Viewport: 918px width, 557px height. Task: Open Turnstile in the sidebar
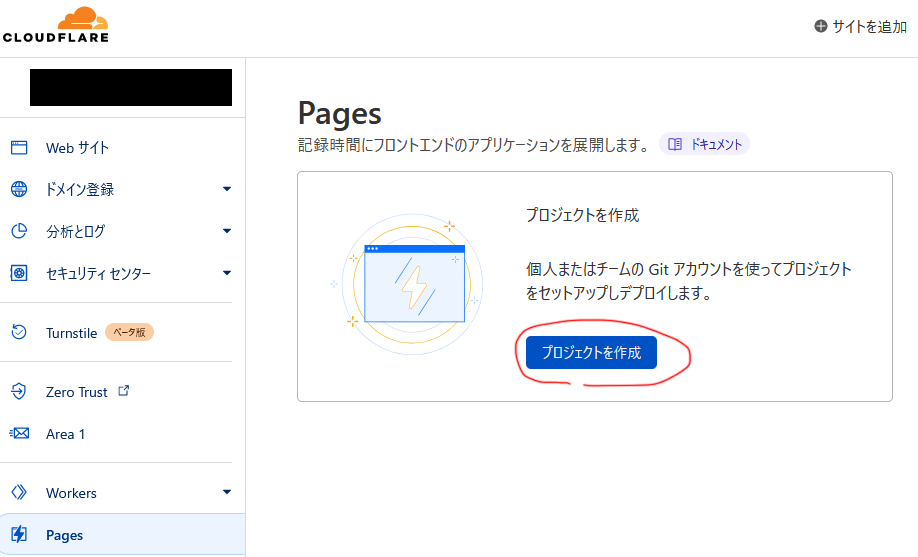click(x=71, y=333)
